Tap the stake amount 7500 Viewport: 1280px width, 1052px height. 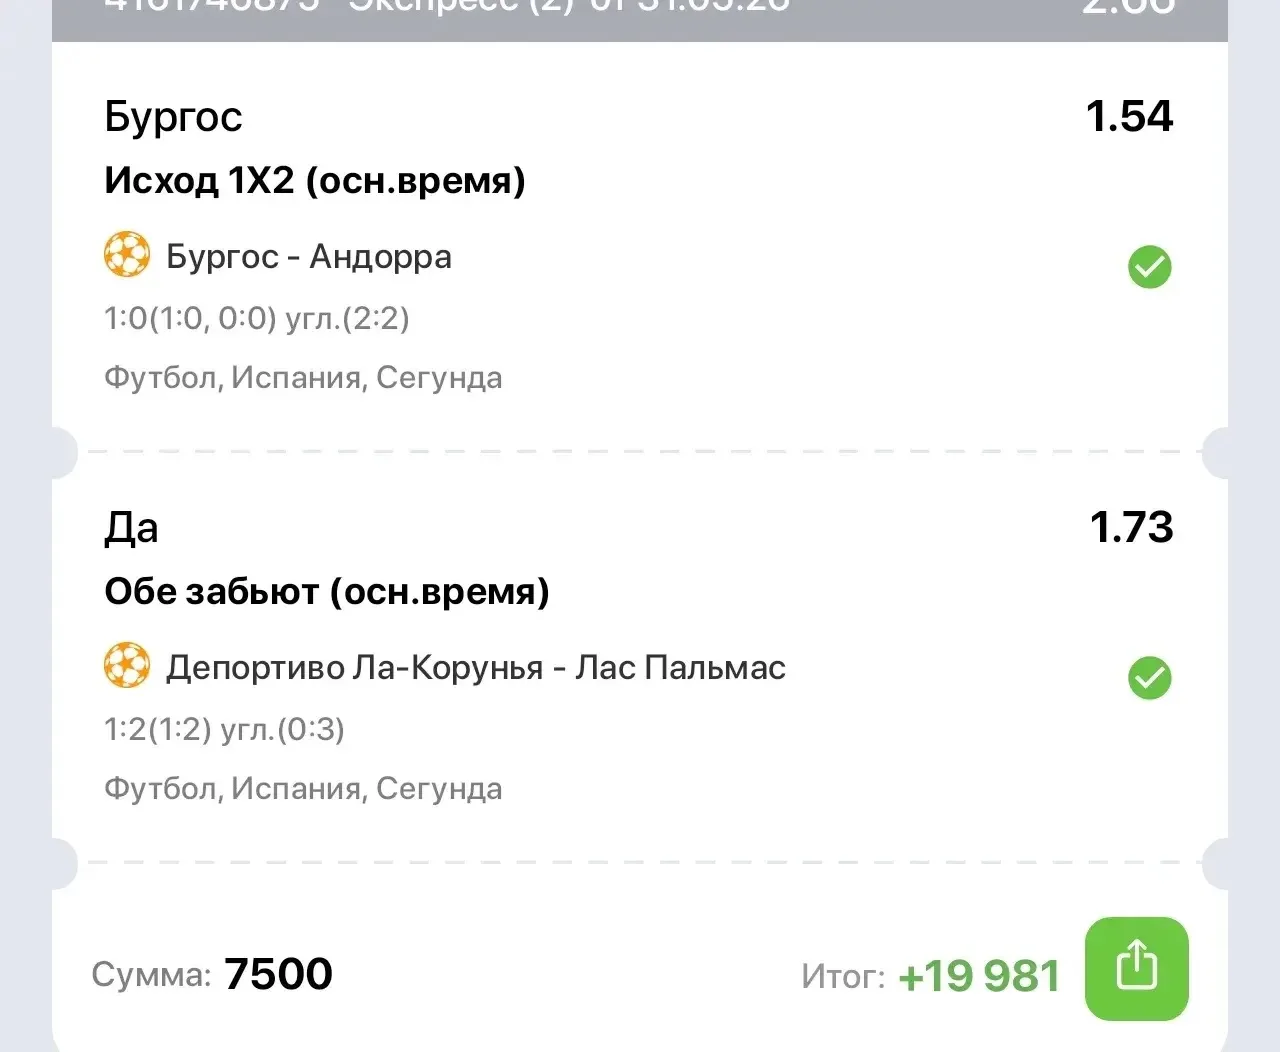(x=278, y=974)
